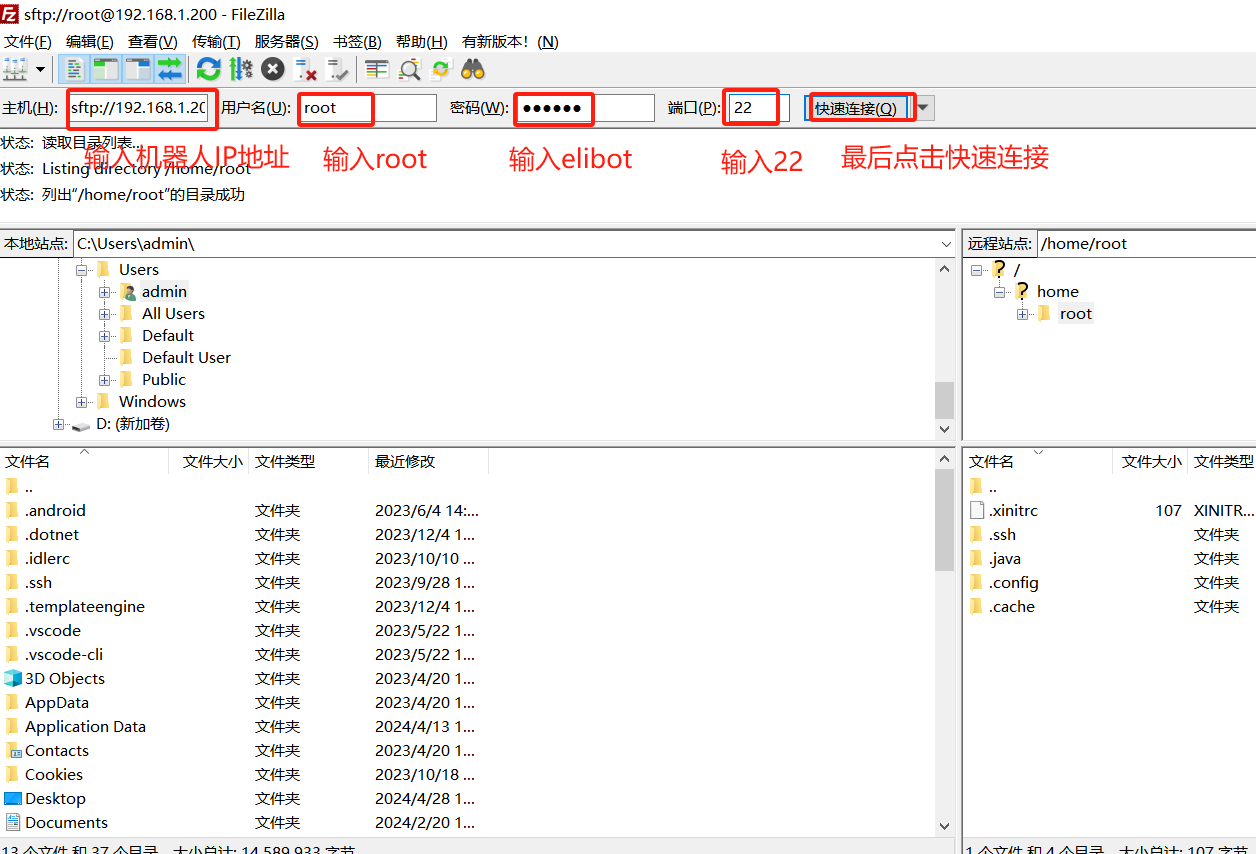The height and width of the screenshot is (854, 1256).
Task: Open the 服务器(S) menu
Action: tap(286, 41)
